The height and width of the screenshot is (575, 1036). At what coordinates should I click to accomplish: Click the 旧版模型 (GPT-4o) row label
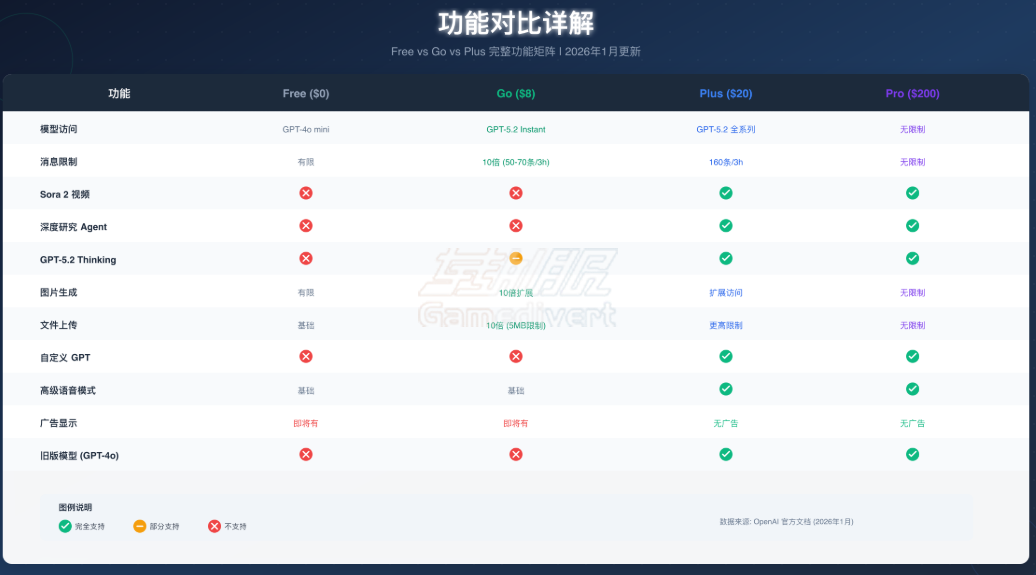click(x=79, y=455)
